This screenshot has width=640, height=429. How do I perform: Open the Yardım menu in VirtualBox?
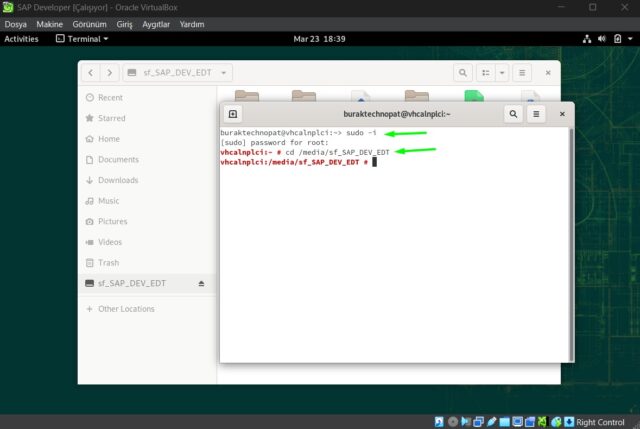(x=192, y=24)
